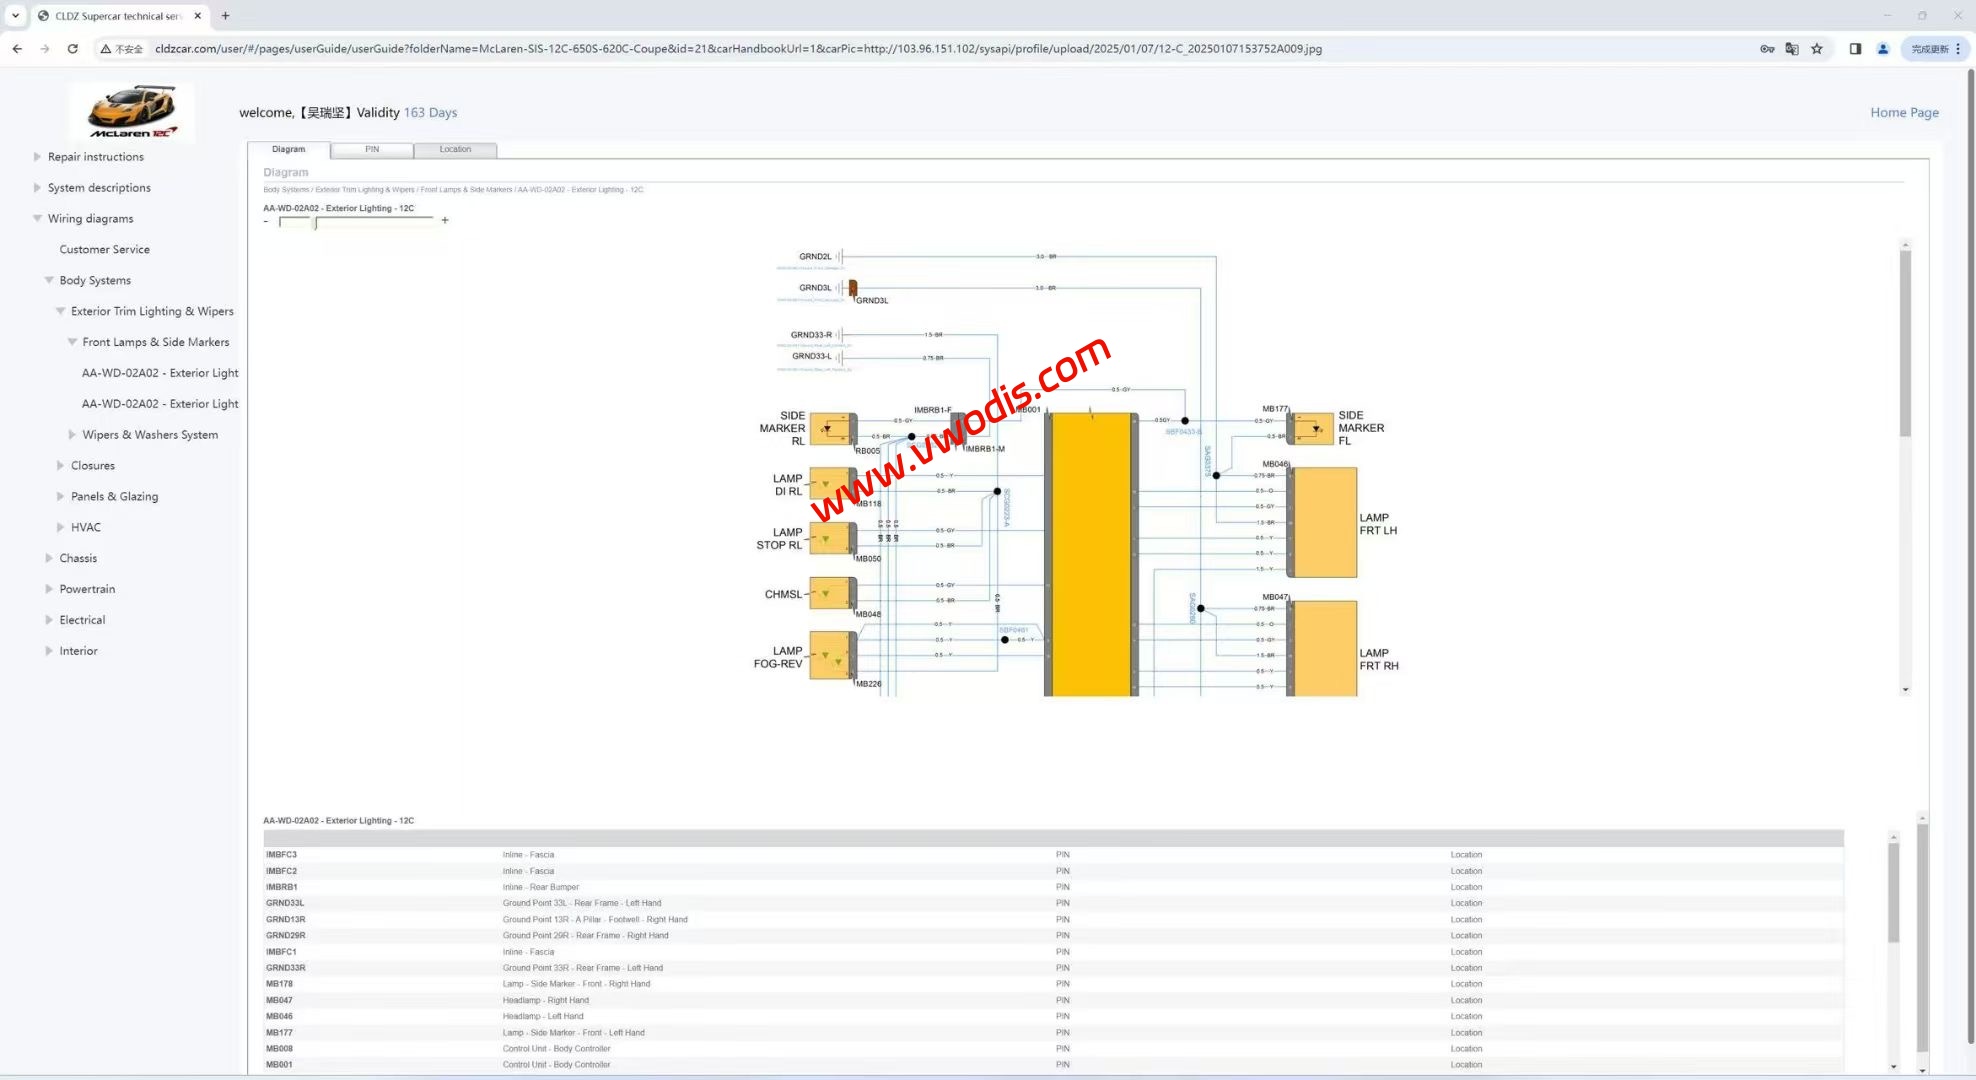Open Customer Service item
Image resolution: width=1976 pixels, height=1080 pixels.
[x=104, y=249]
